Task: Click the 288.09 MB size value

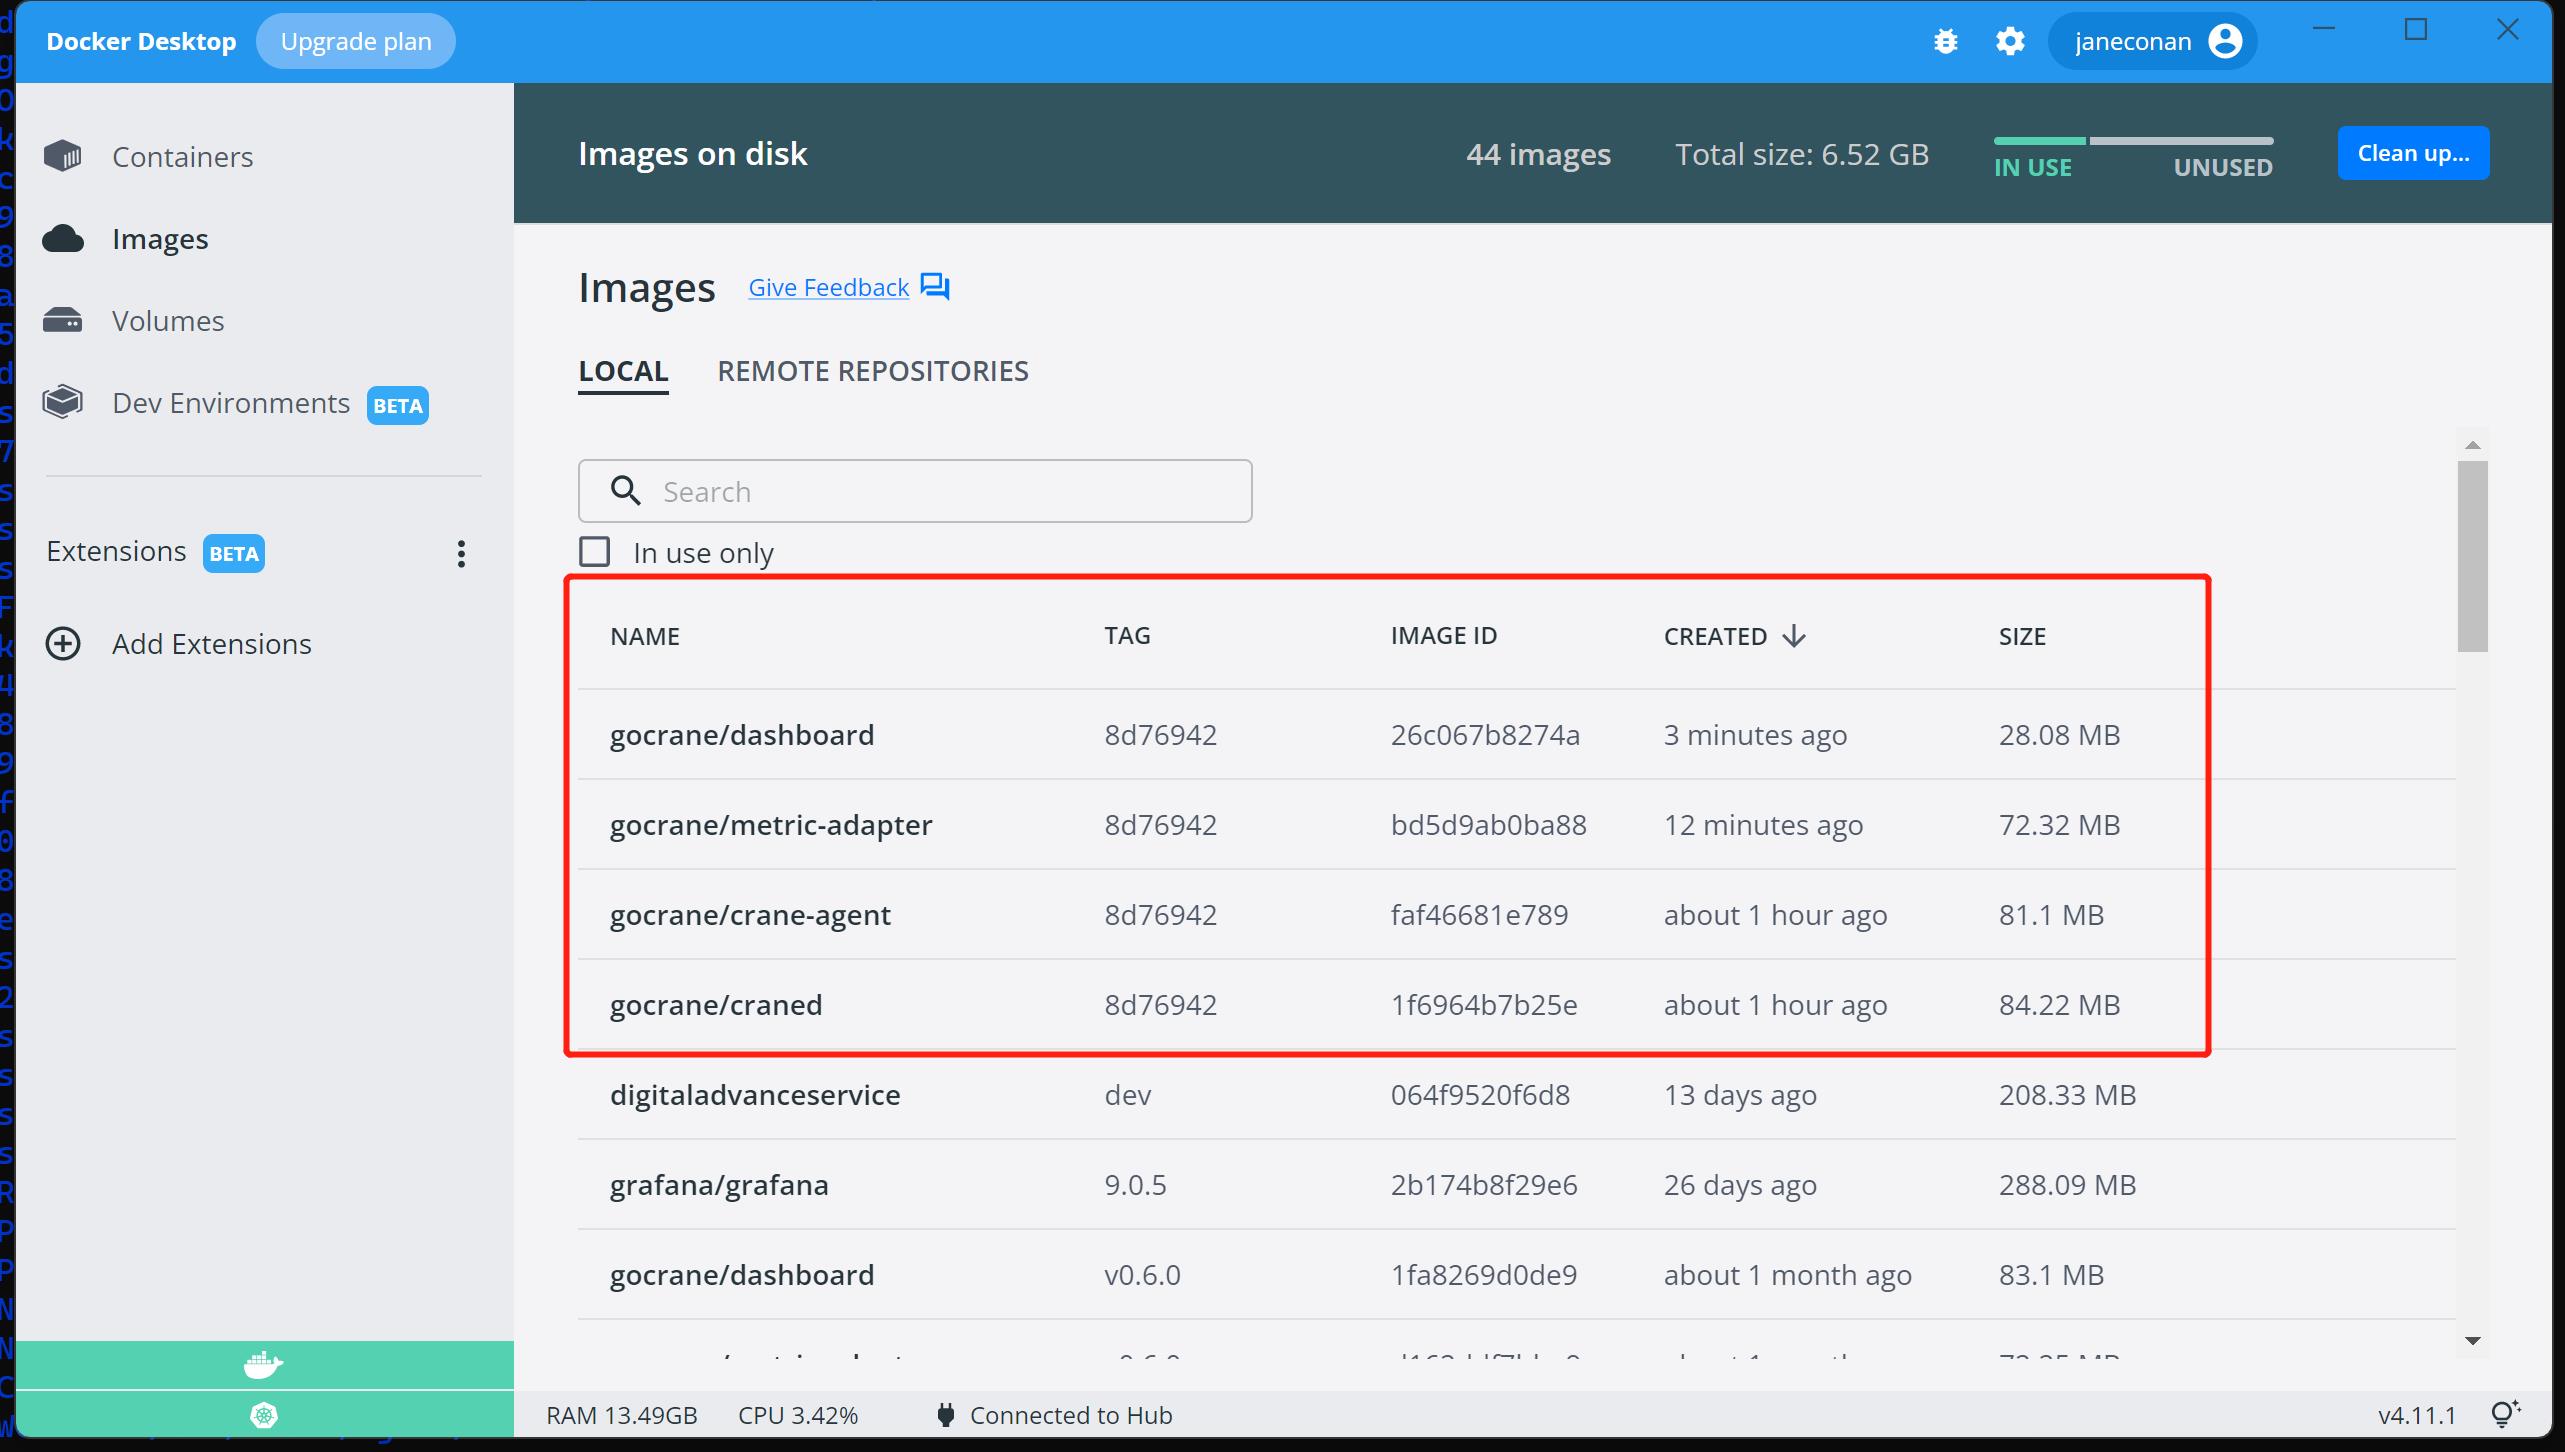Action: pos(2067,1185)
